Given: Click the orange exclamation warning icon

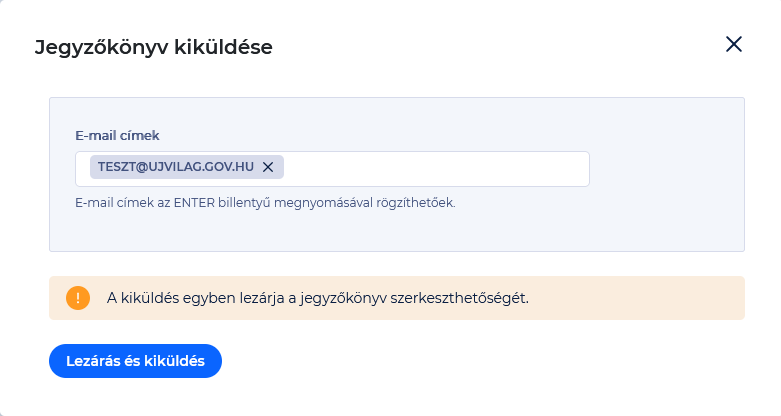Looking at the screenshot, I should [x=78, y=298].
